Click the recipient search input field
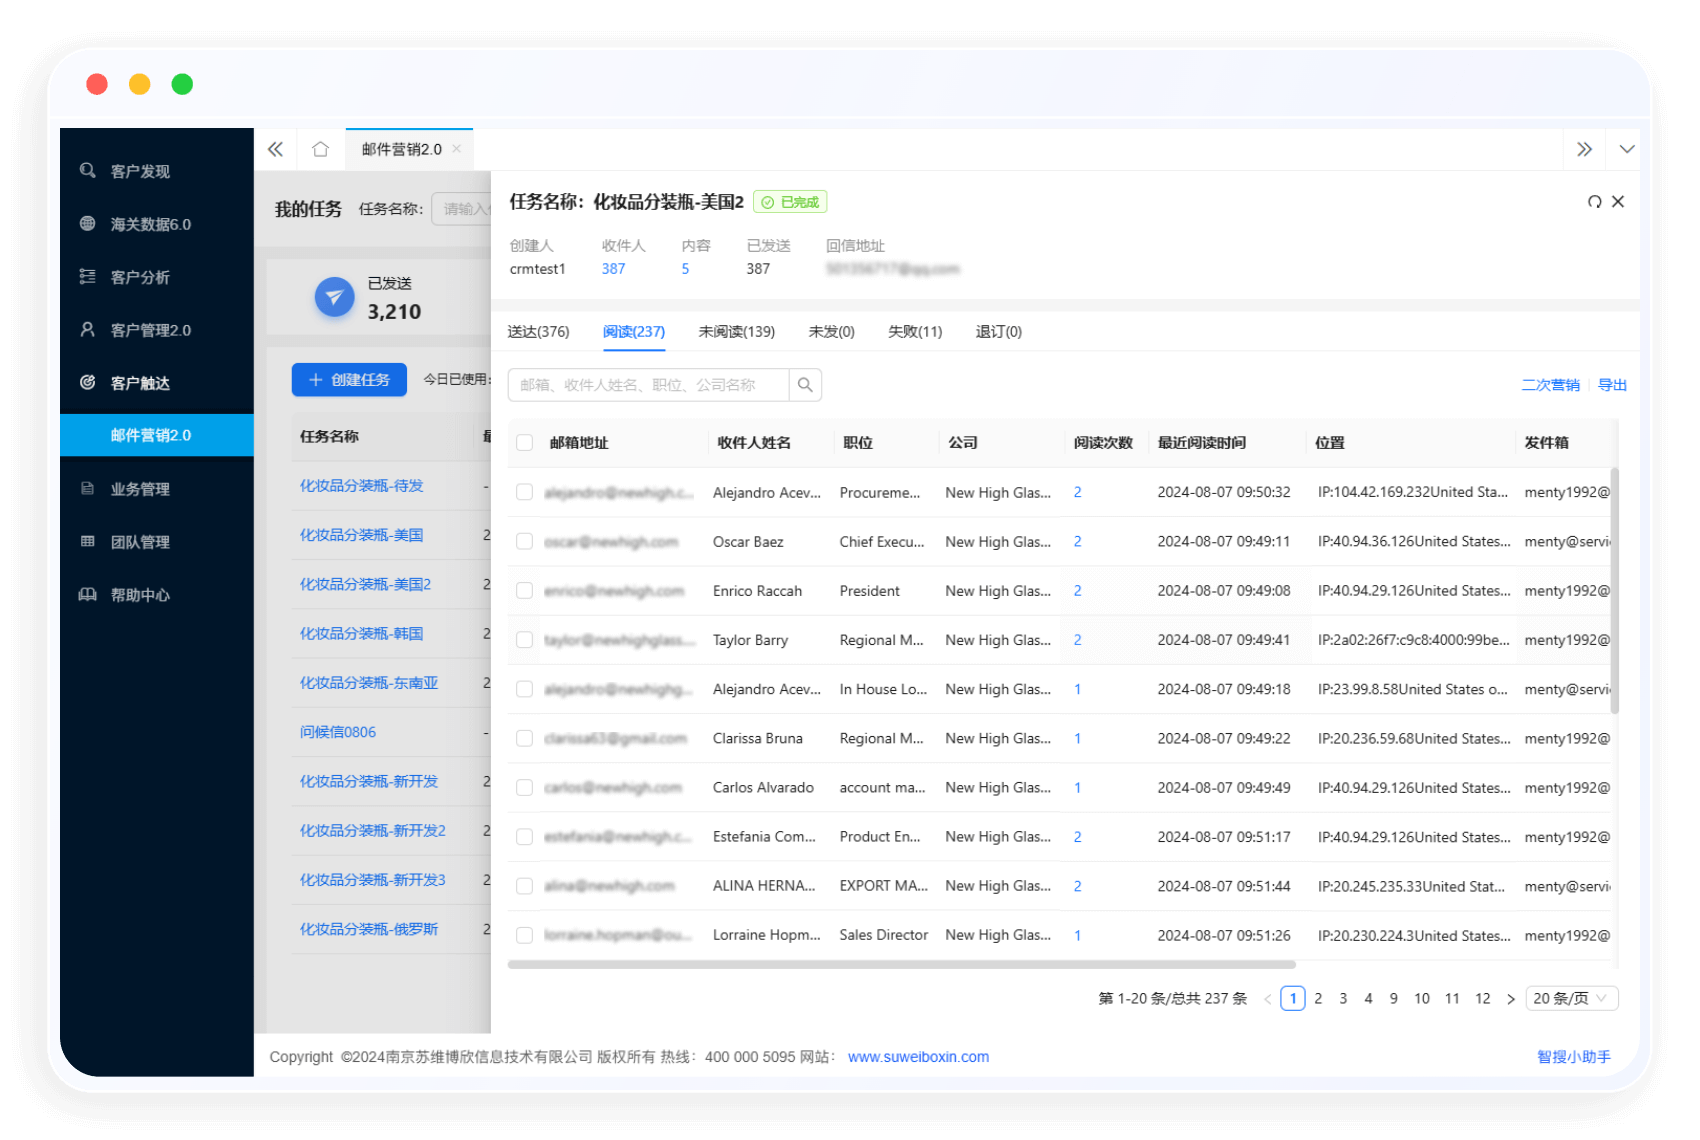Screen dimensions: 1700x1140 [x=650, y=385]
